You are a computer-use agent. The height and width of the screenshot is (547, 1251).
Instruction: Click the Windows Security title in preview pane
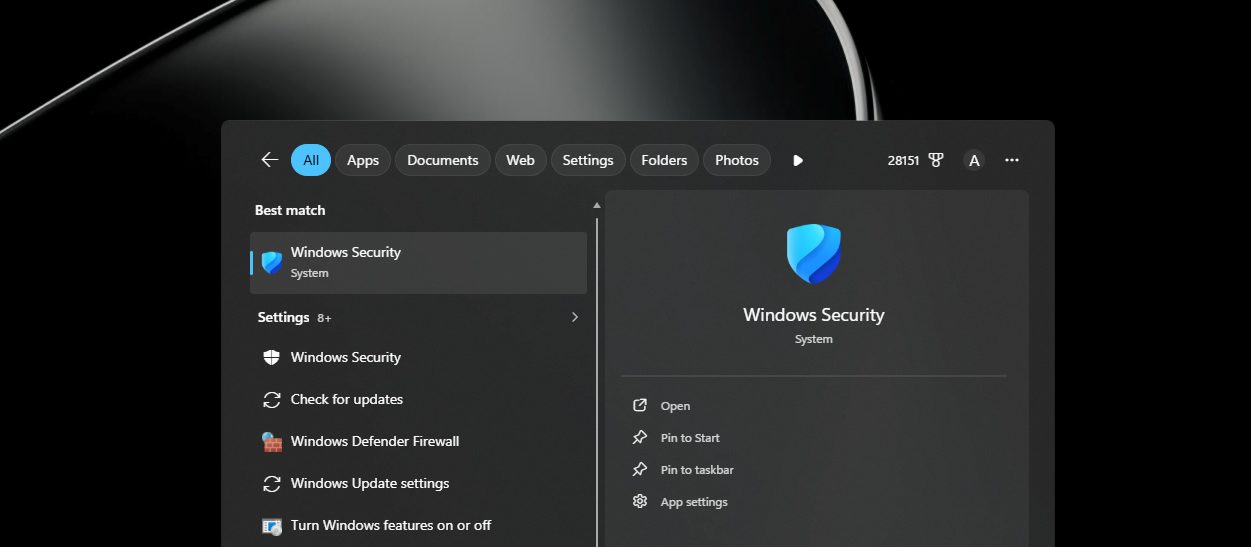(x=814, y=315)
